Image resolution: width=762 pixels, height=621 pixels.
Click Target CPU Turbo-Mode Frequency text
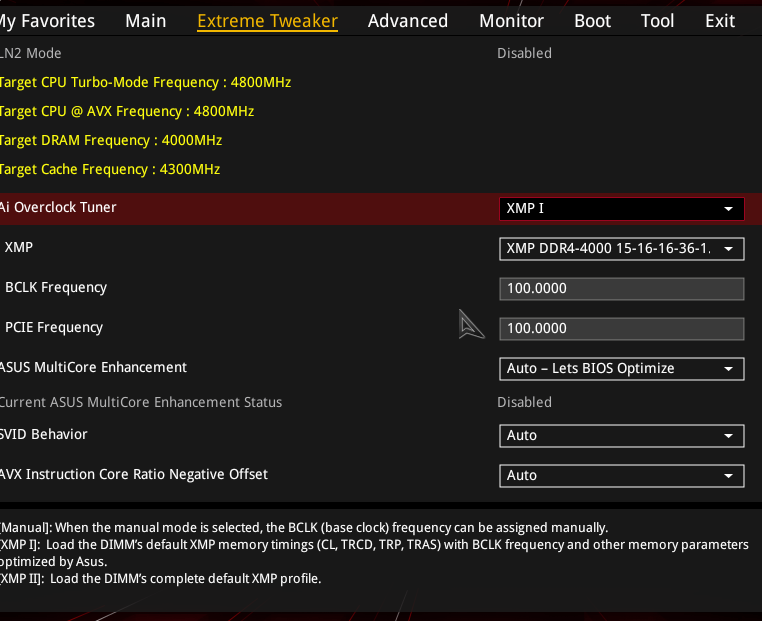(x=145, y=83)
